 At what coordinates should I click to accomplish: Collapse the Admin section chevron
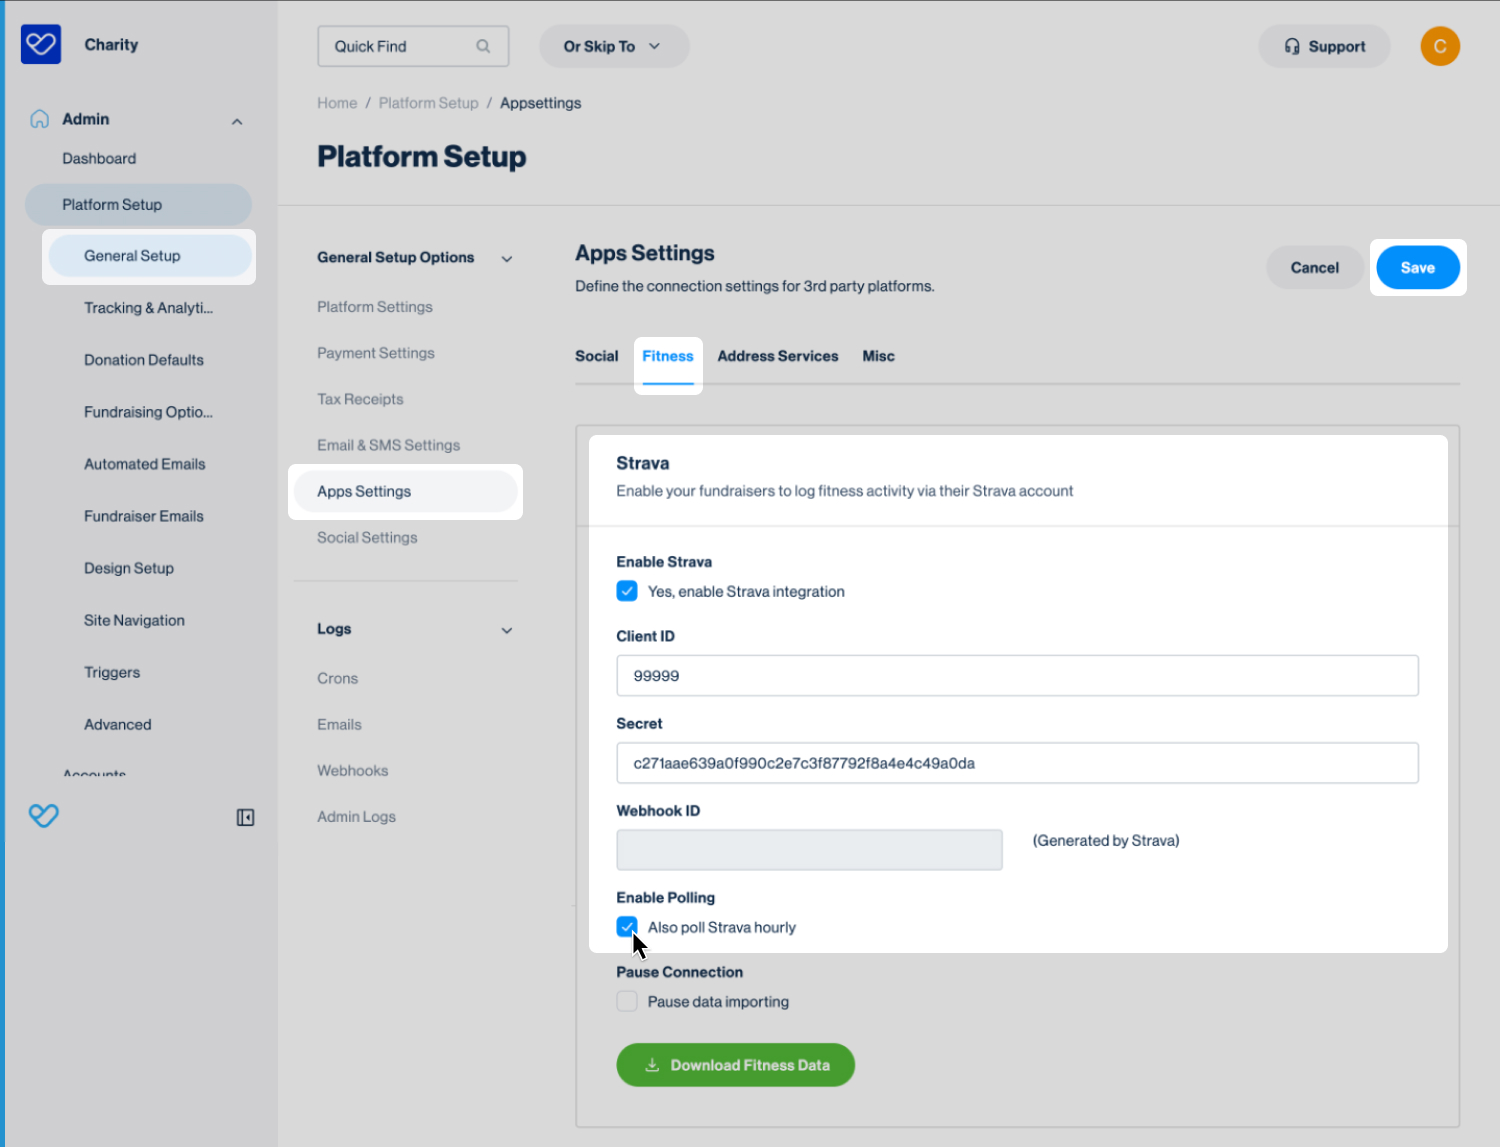(237, 122)
